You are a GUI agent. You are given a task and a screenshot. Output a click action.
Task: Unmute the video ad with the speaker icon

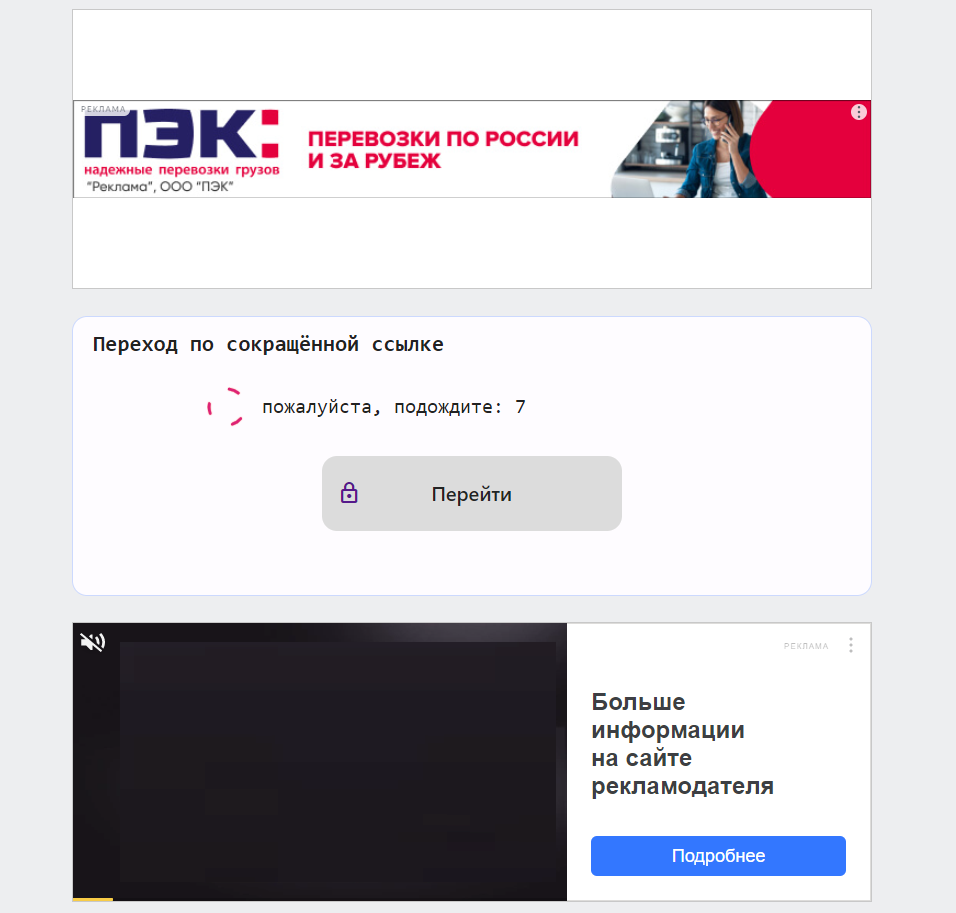click(93, 642)
